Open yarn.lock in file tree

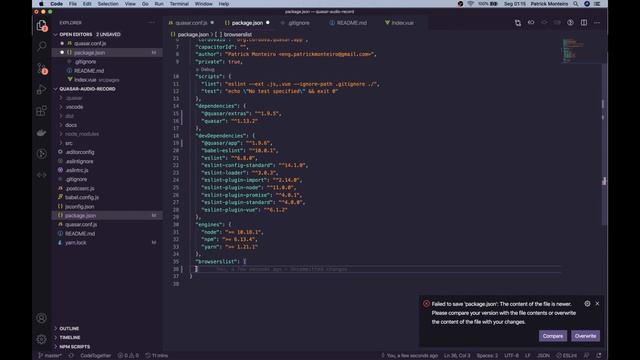(76, 242)
